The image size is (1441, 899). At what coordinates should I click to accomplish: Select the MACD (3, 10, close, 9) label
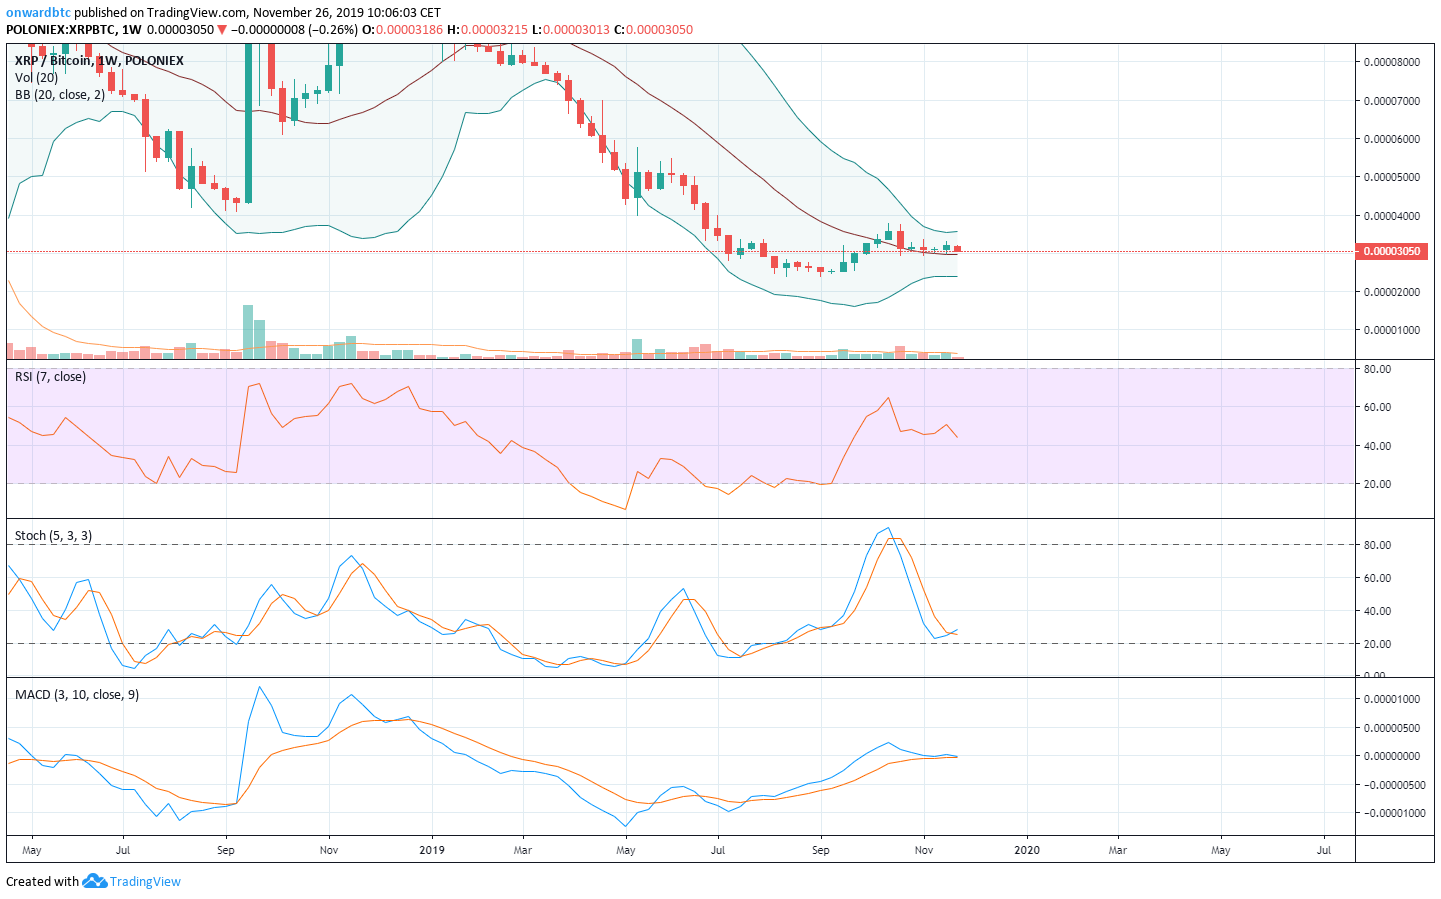coord(77,694)
